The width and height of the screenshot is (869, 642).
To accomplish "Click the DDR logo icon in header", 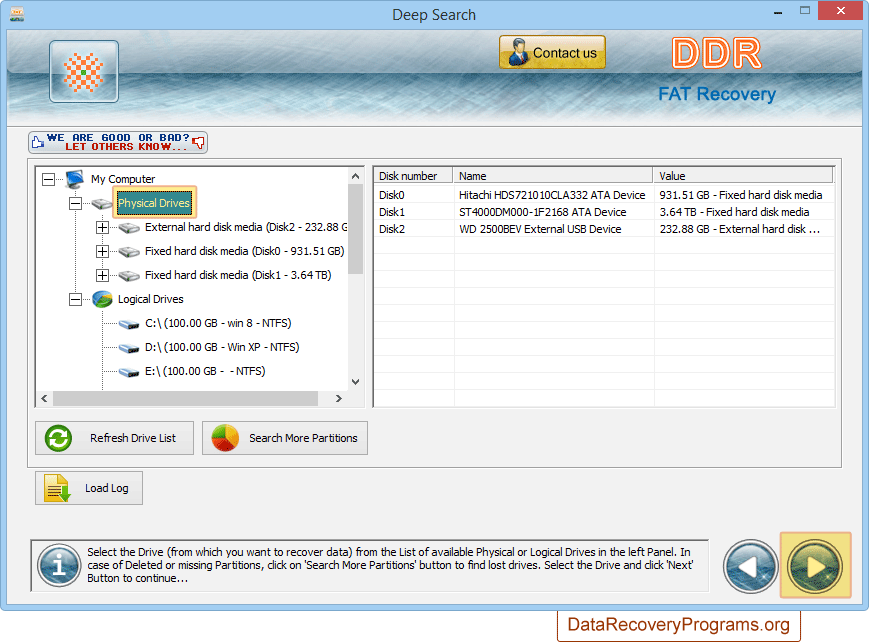I will pyautogui.click(x=84, y=72).
